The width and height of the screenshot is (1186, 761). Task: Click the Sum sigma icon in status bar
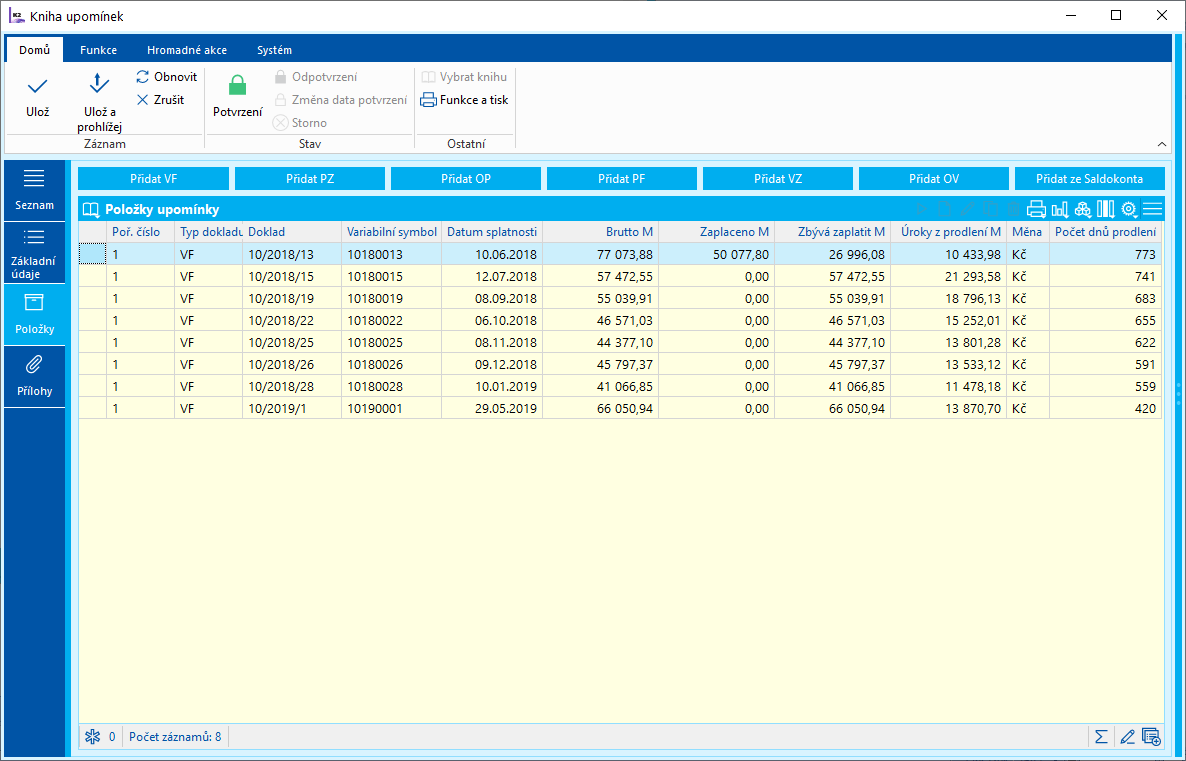1101,737
